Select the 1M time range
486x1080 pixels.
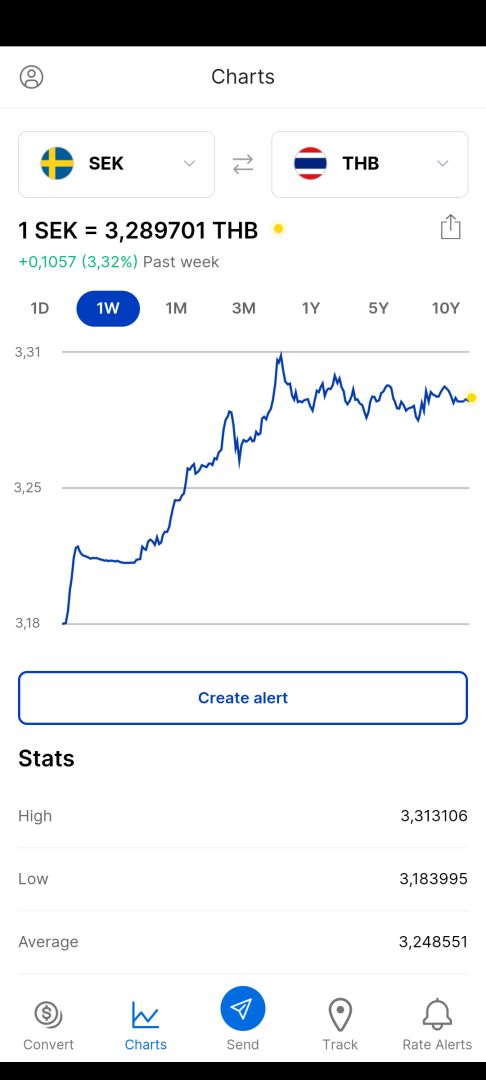[176, 309]
